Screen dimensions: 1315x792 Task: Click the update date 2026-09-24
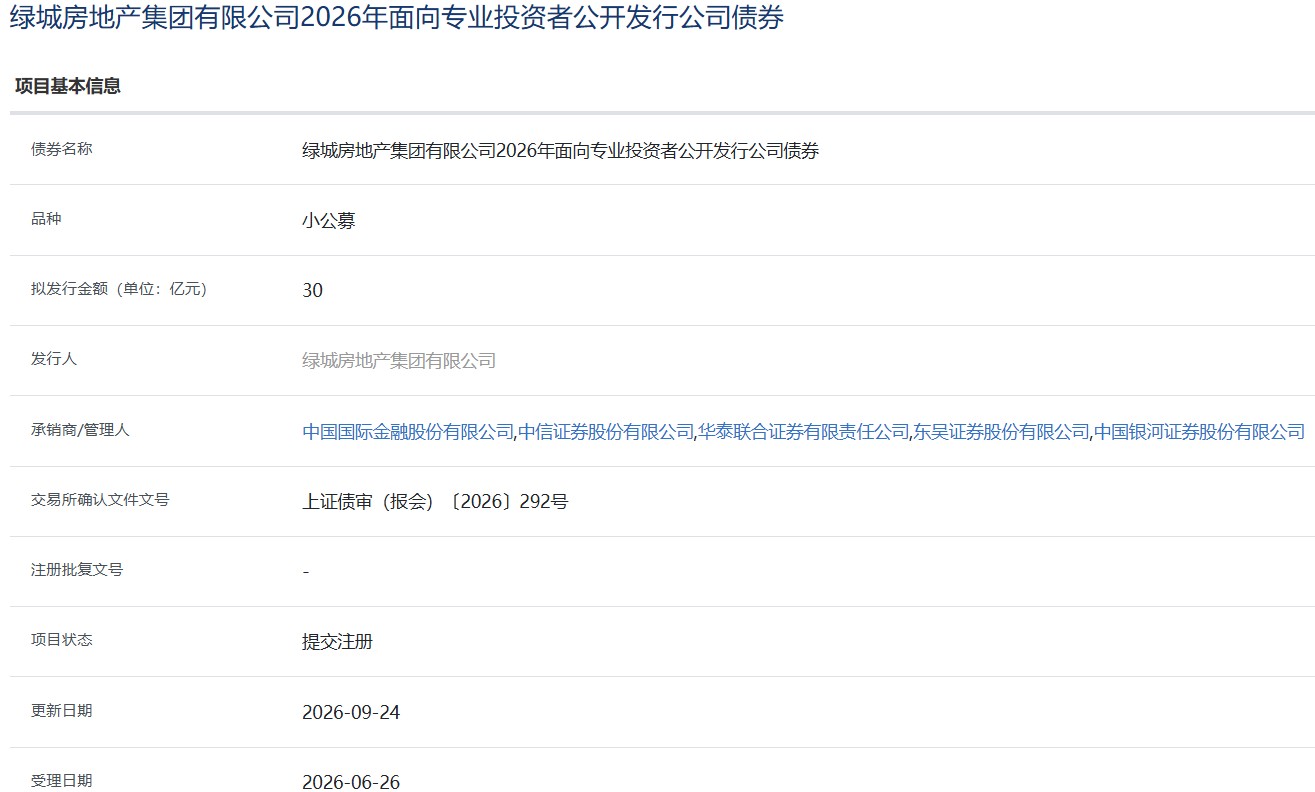[351, 713]
